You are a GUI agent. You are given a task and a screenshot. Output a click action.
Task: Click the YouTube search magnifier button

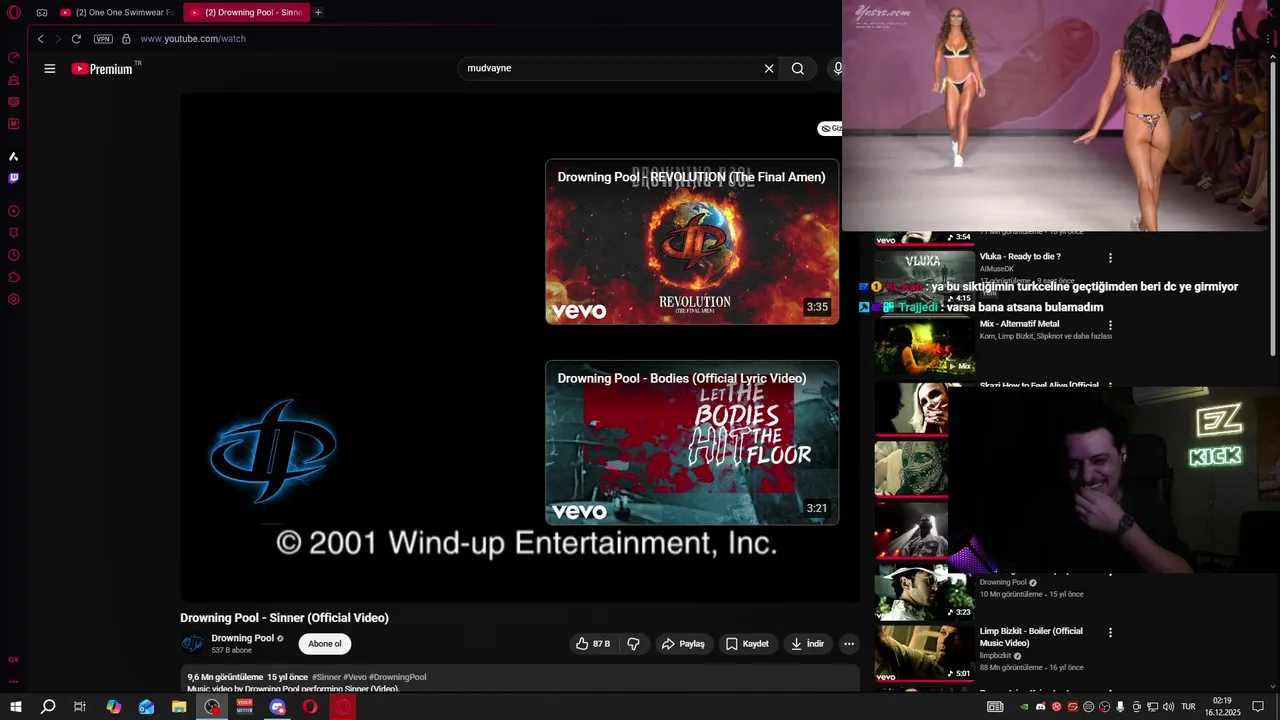tap(798, 69)
